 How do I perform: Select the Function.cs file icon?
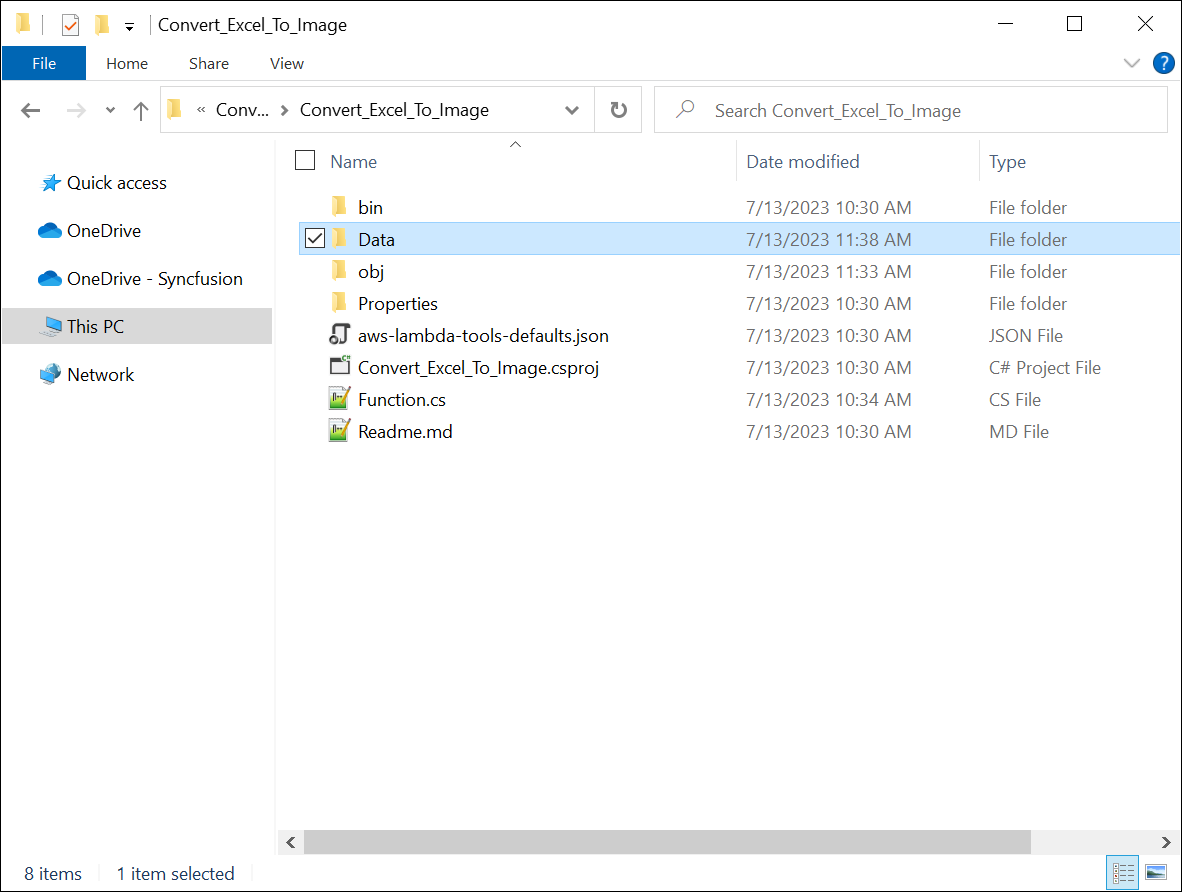click(x=340, y=400)
